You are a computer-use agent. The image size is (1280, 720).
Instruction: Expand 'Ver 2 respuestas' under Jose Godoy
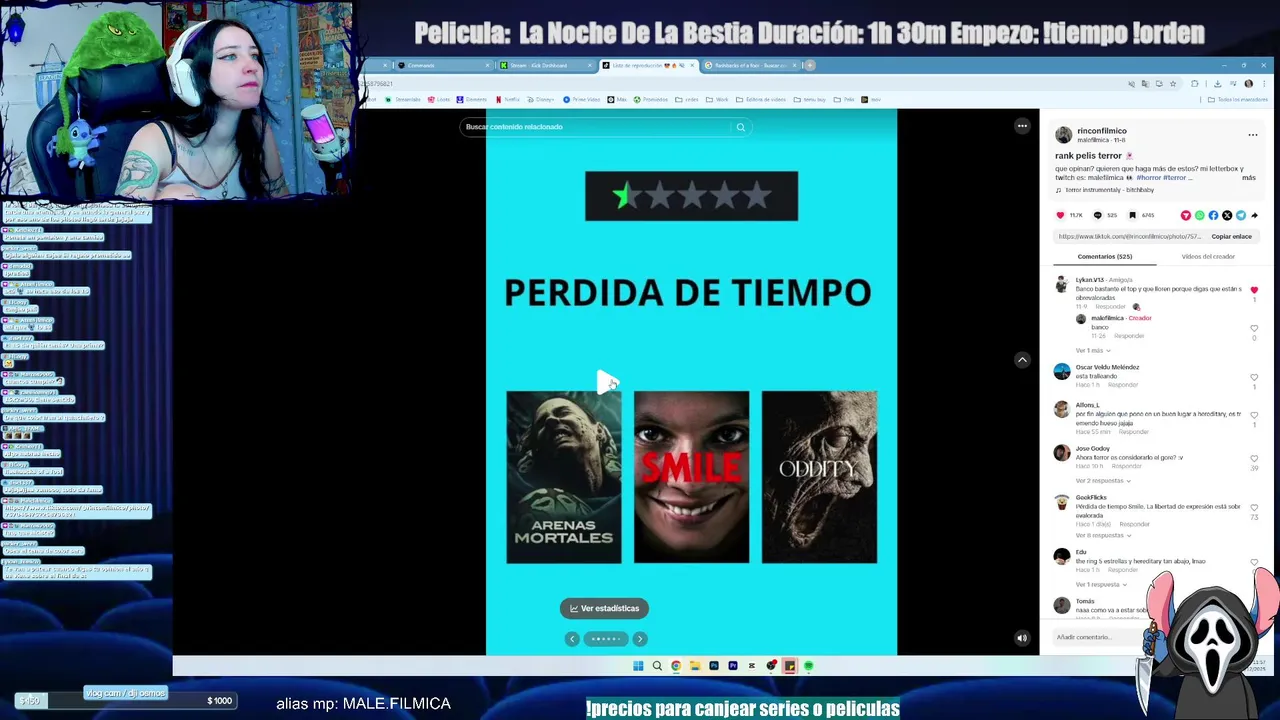tap(1103, 481)
